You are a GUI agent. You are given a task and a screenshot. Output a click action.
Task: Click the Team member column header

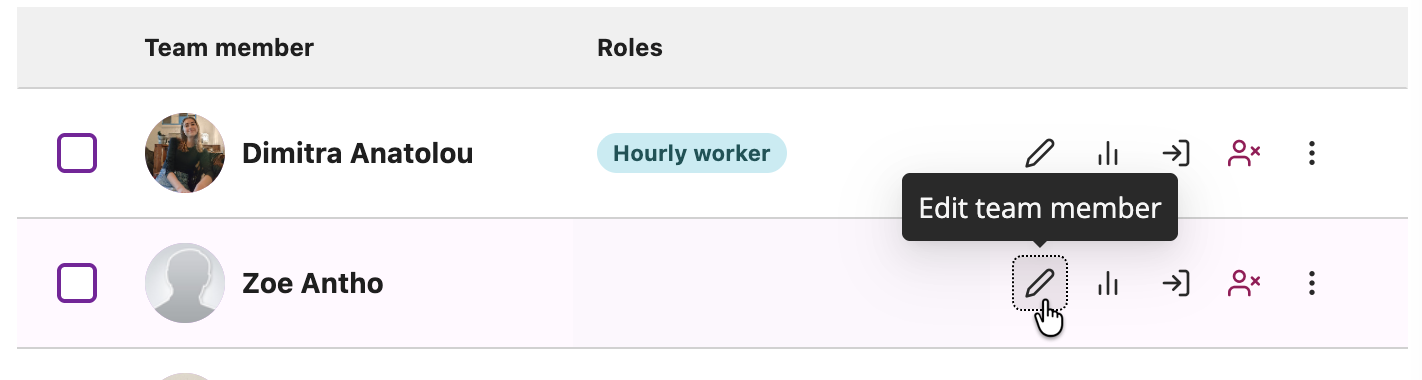tap(229, 47)
